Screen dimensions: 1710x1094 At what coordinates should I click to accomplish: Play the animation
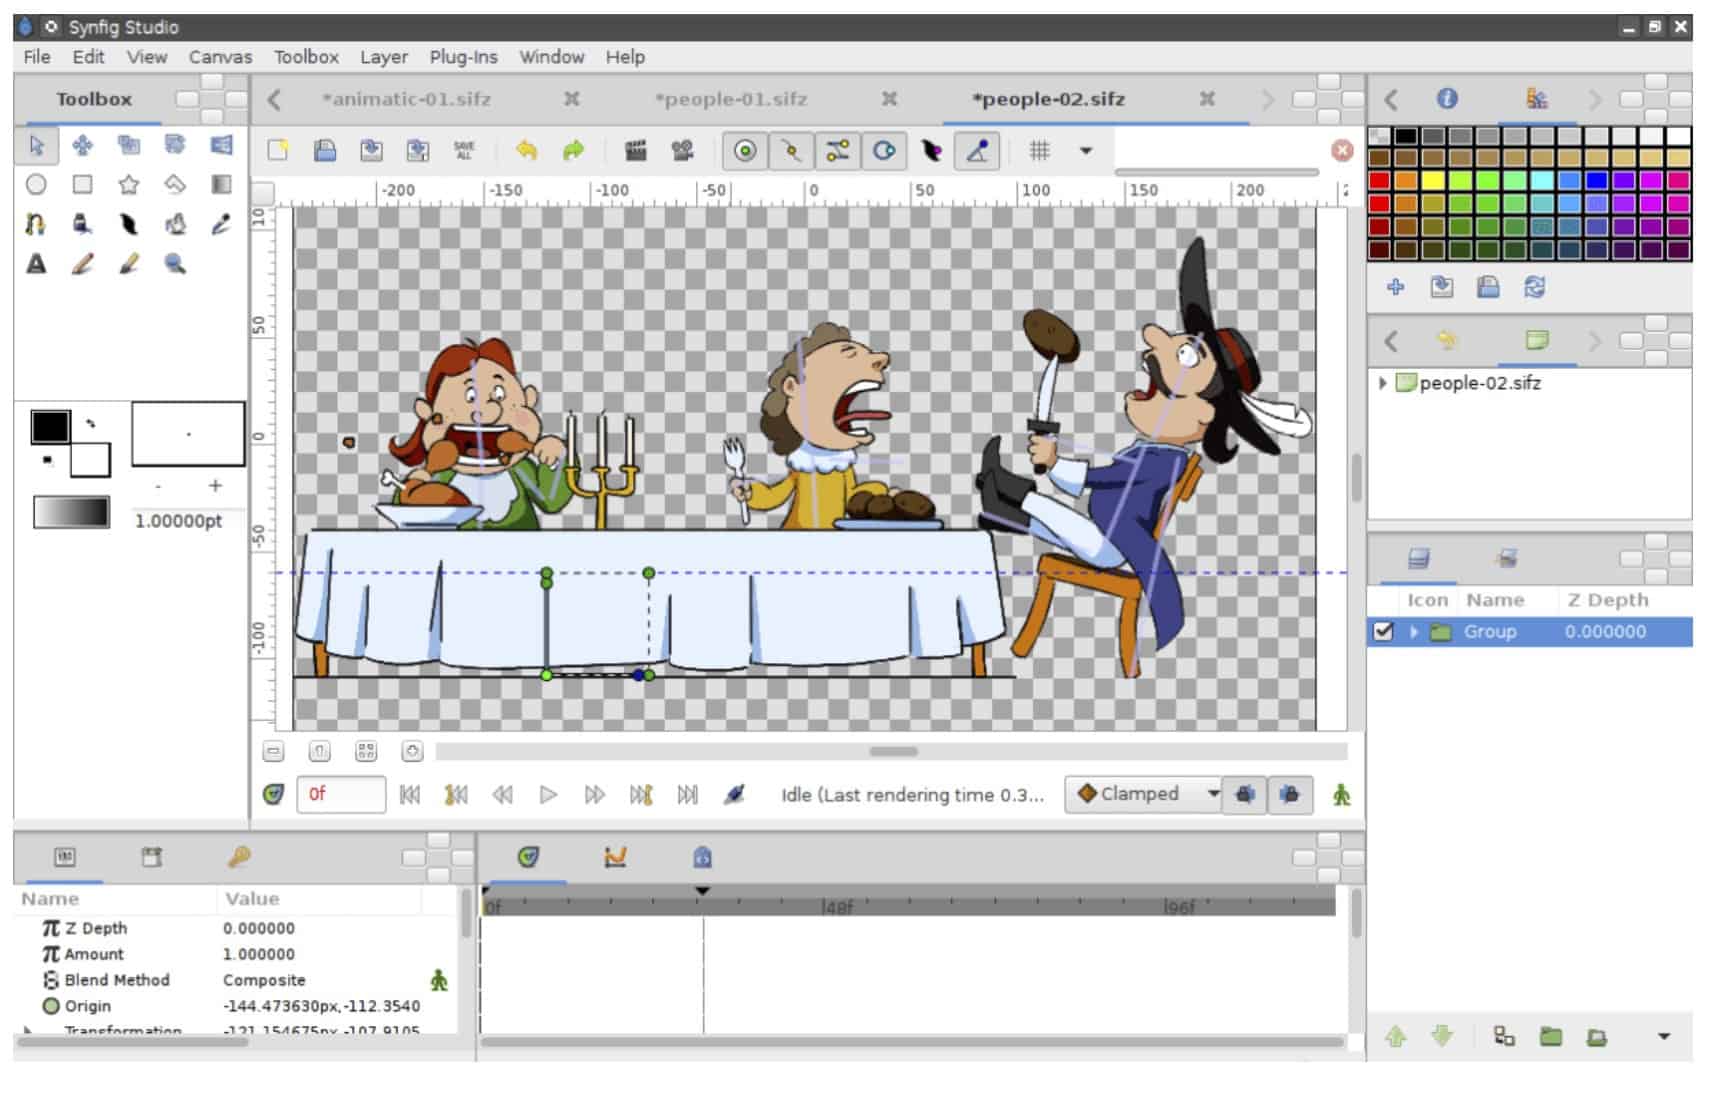click(x=548, y=795)
